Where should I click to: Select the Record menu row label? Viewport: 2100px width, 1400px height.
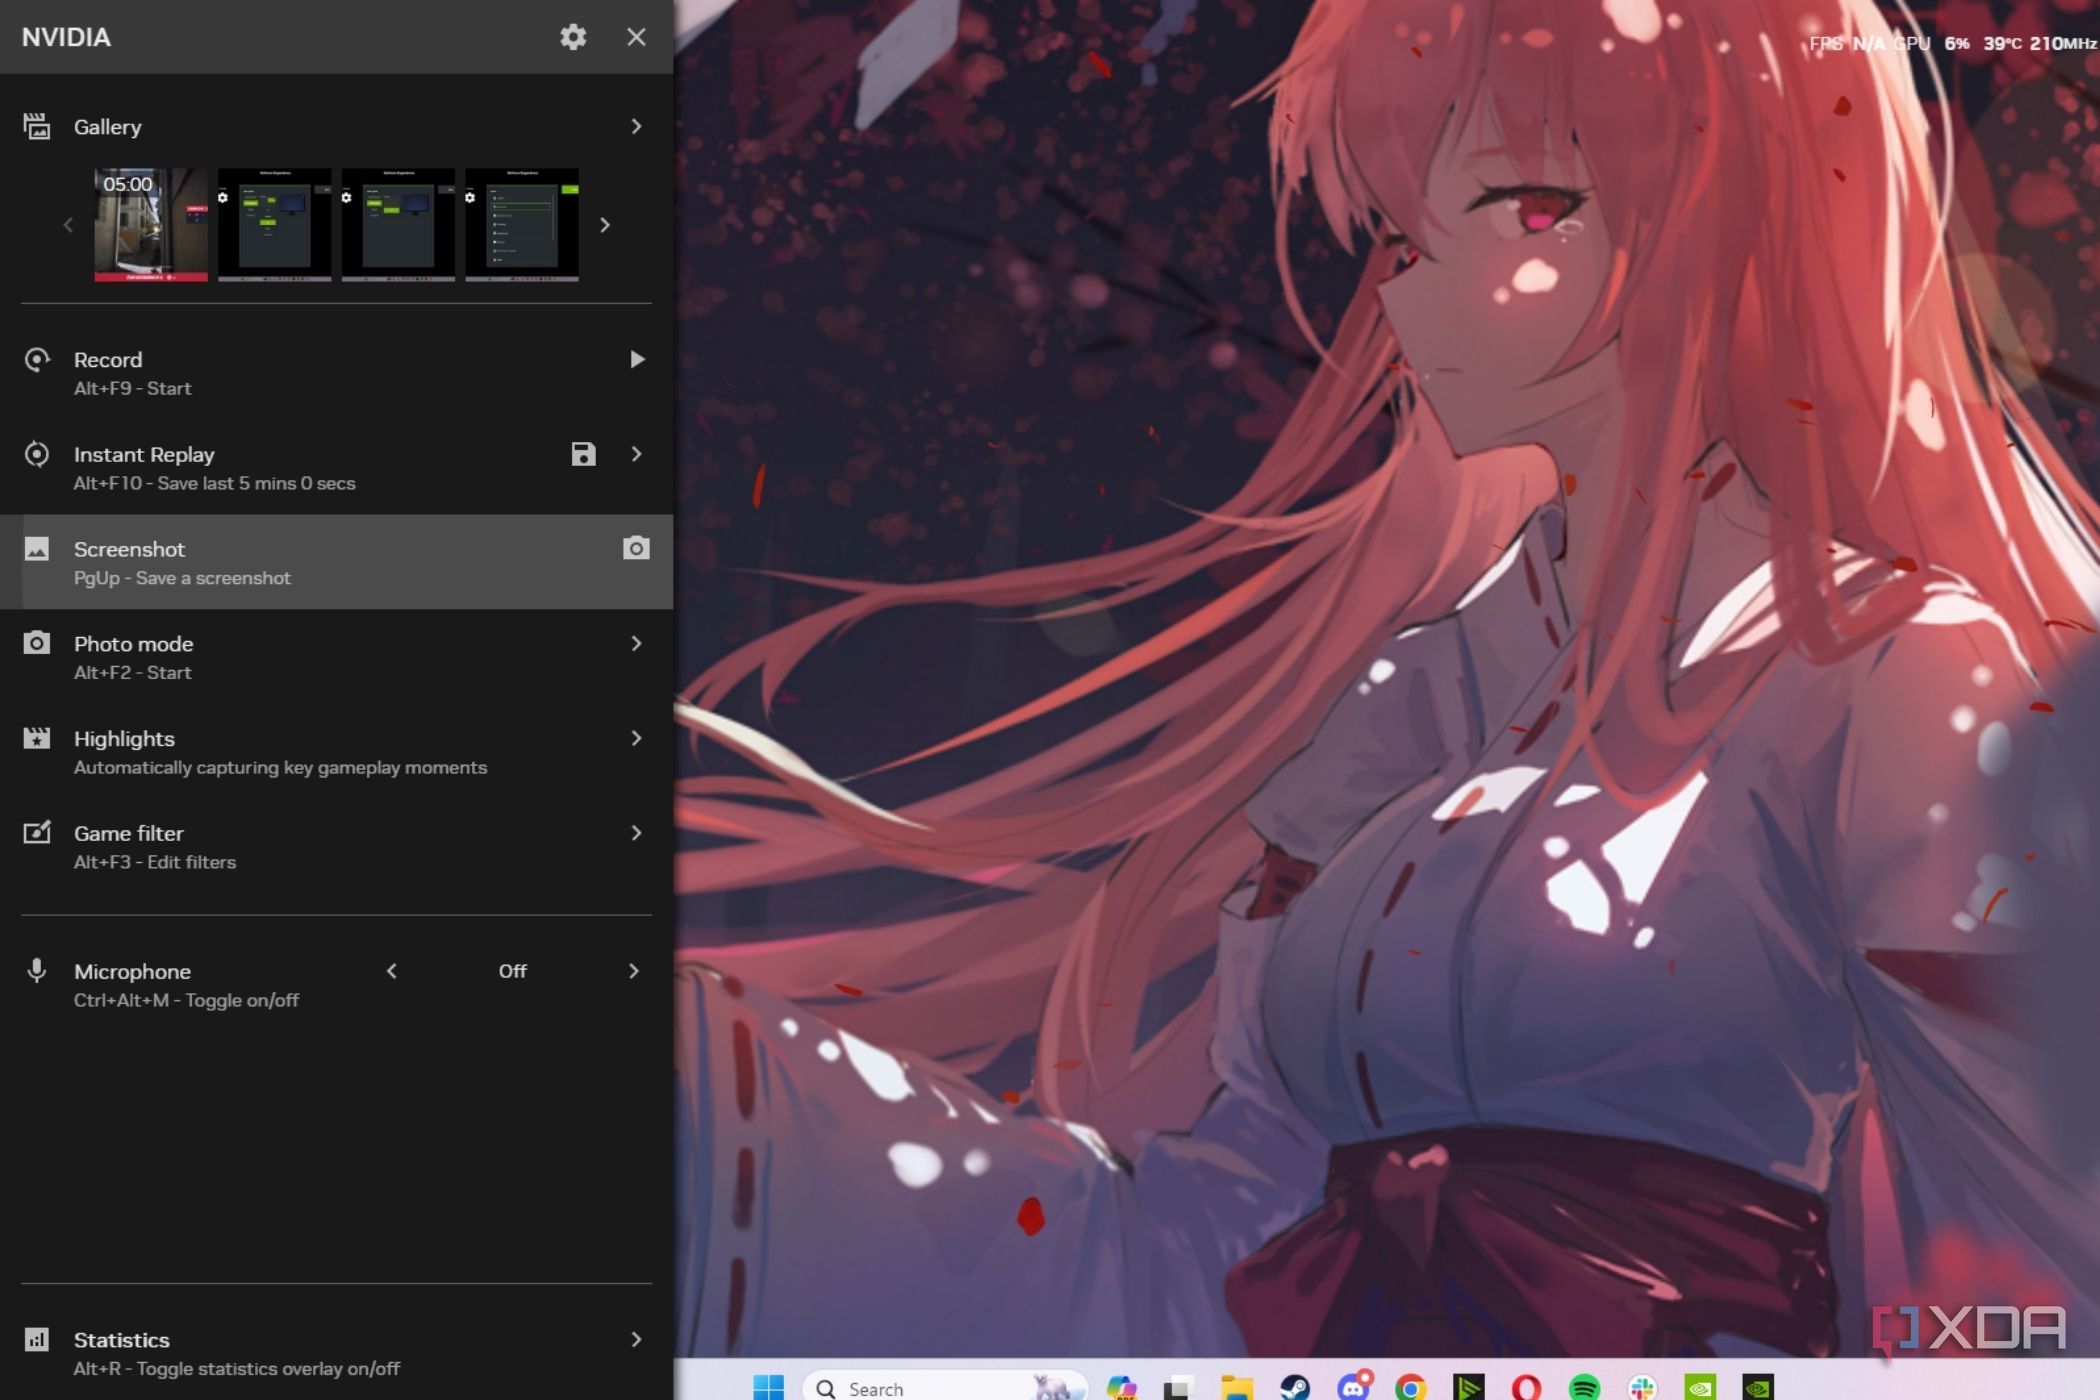tap(108, 360)
